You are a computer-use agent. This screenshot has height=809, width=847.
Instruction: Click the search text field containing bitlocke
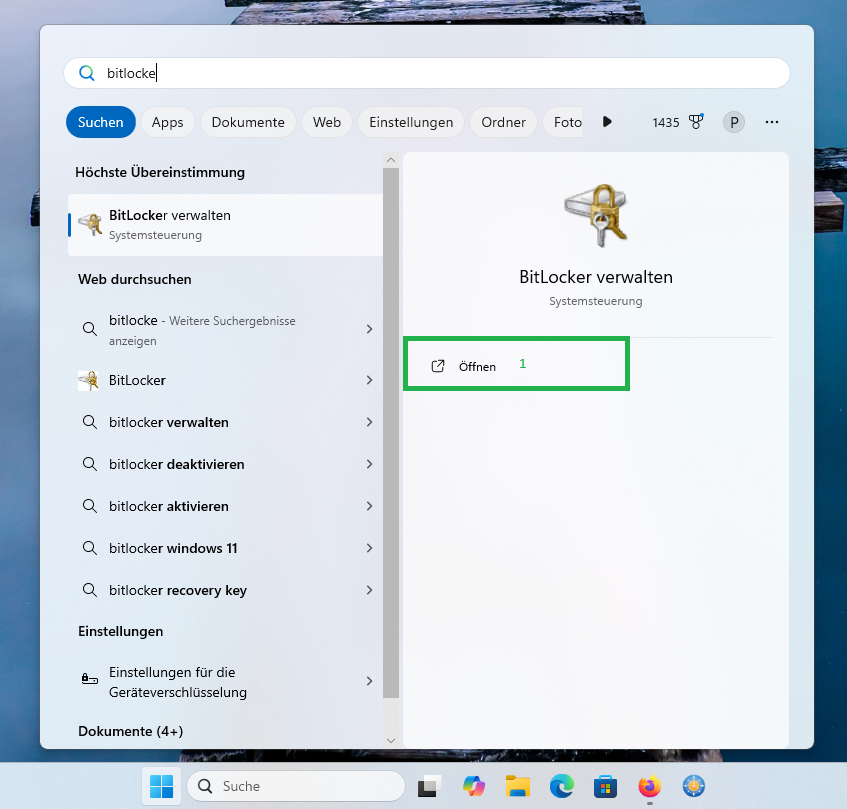427,73
